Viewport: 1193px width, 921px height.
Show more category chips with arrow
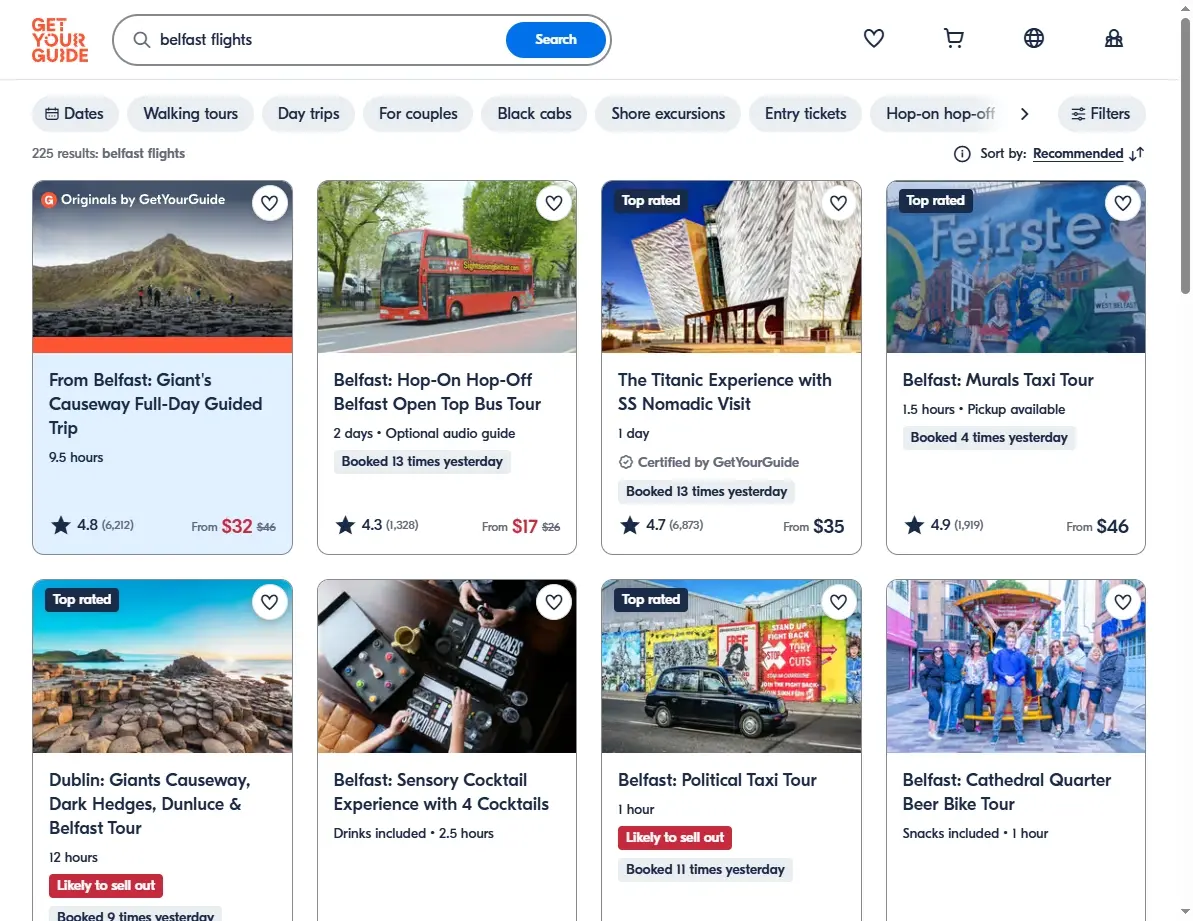(1024, 113)
